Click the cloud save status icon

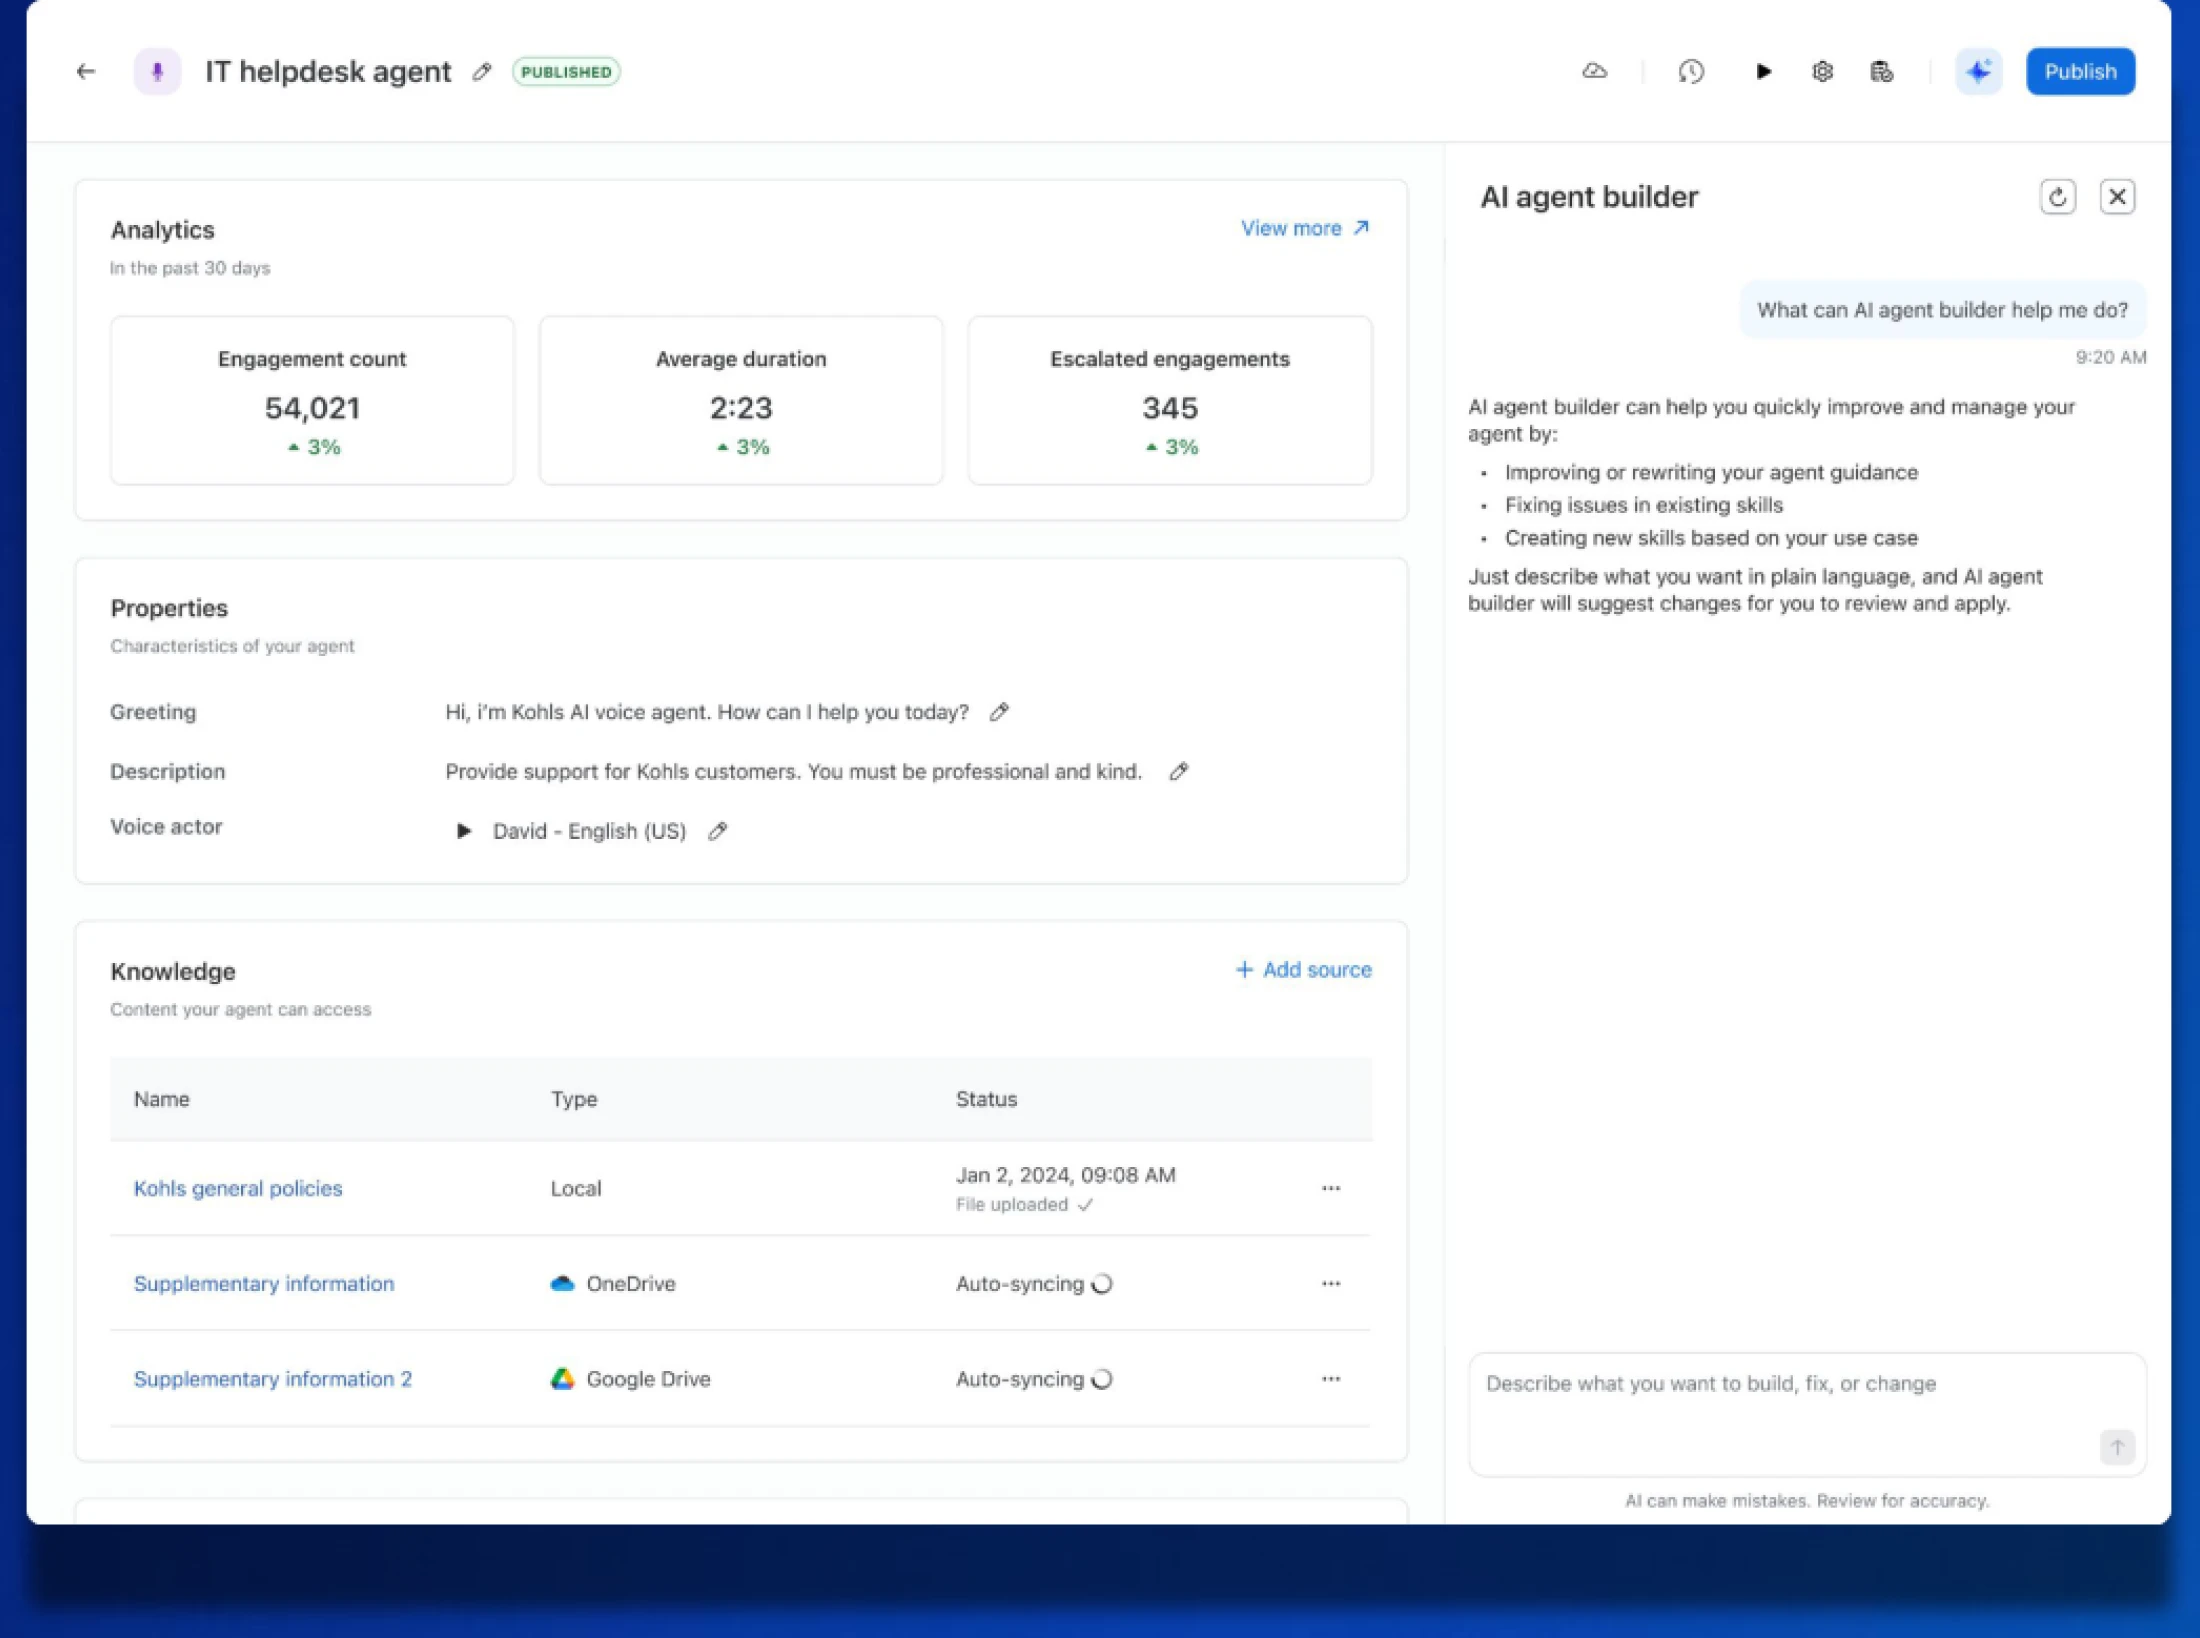coord(1594,72)
